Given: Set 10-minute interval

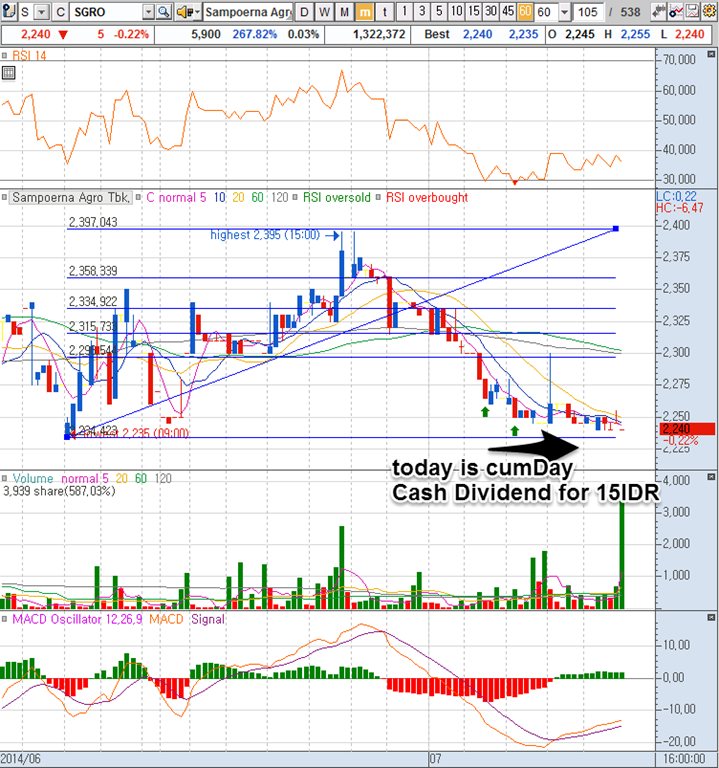Looking at the screenshot, I should 456,11.
